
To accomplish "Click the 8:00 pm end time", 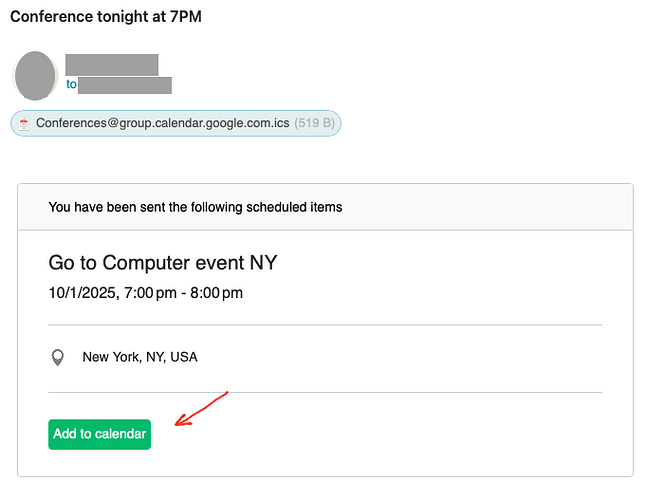I will [x=216, y=293].
